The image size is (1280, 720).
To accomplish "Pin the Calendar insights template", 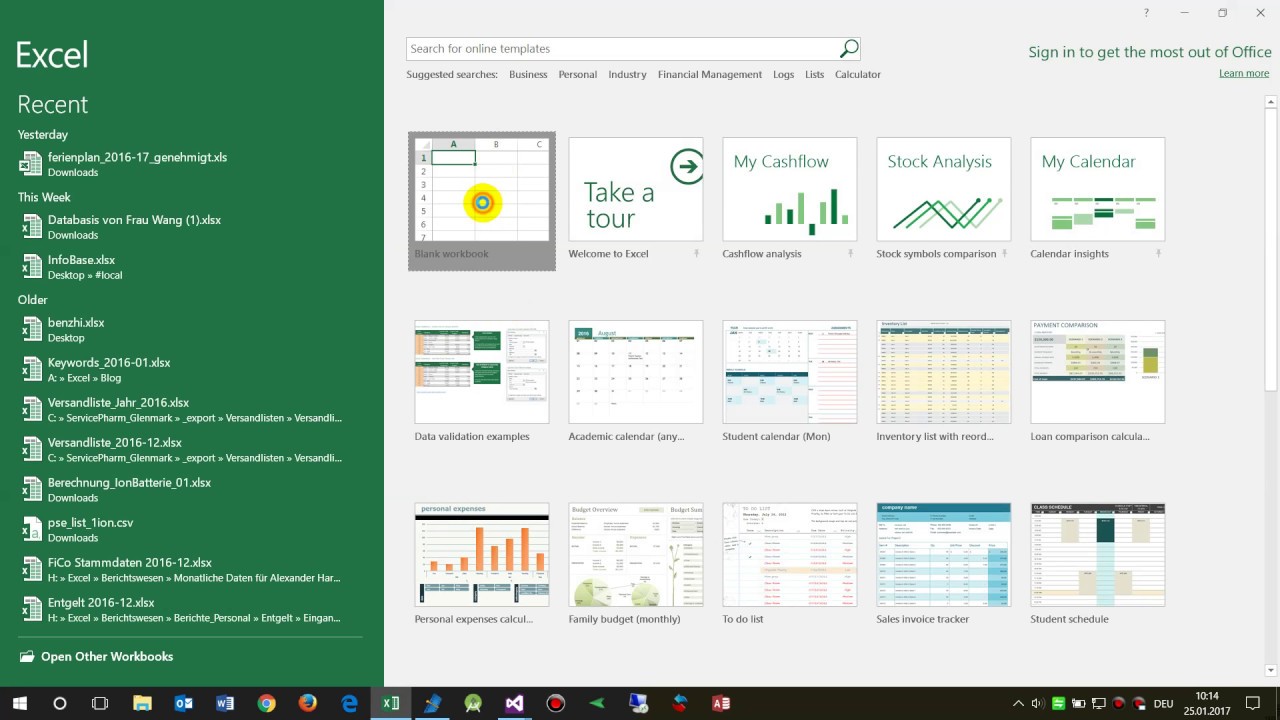I will pos(1158,254).
